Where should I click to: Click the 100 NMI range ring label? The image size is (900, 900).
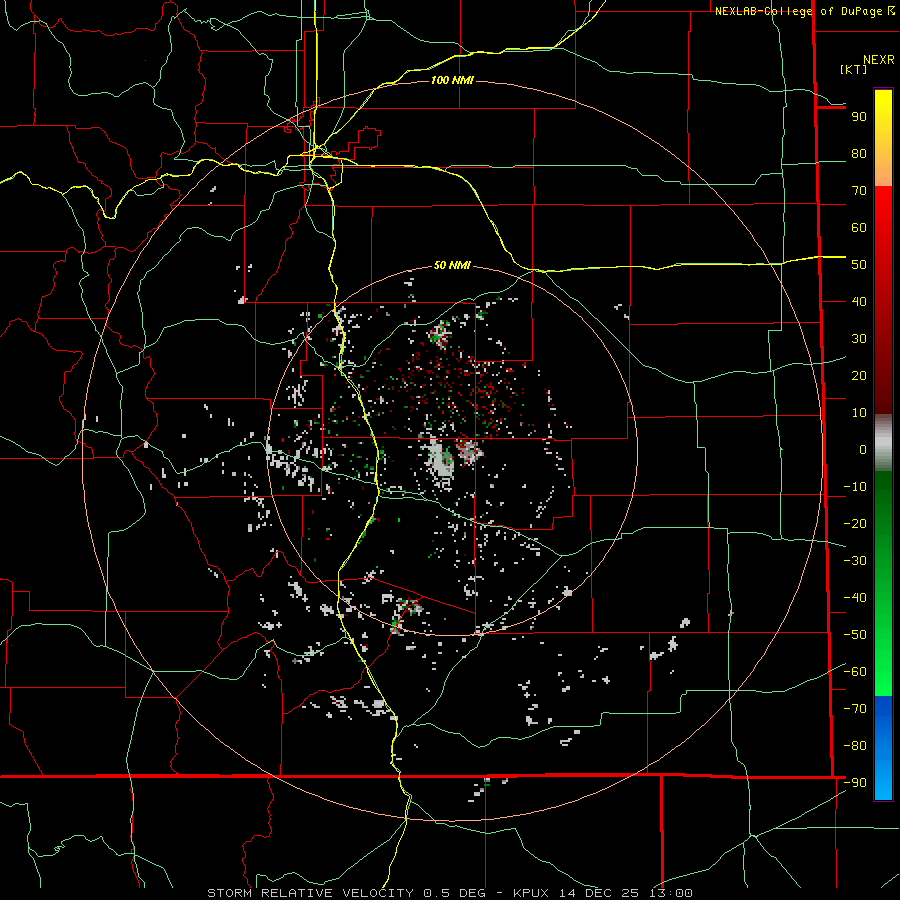452,80
